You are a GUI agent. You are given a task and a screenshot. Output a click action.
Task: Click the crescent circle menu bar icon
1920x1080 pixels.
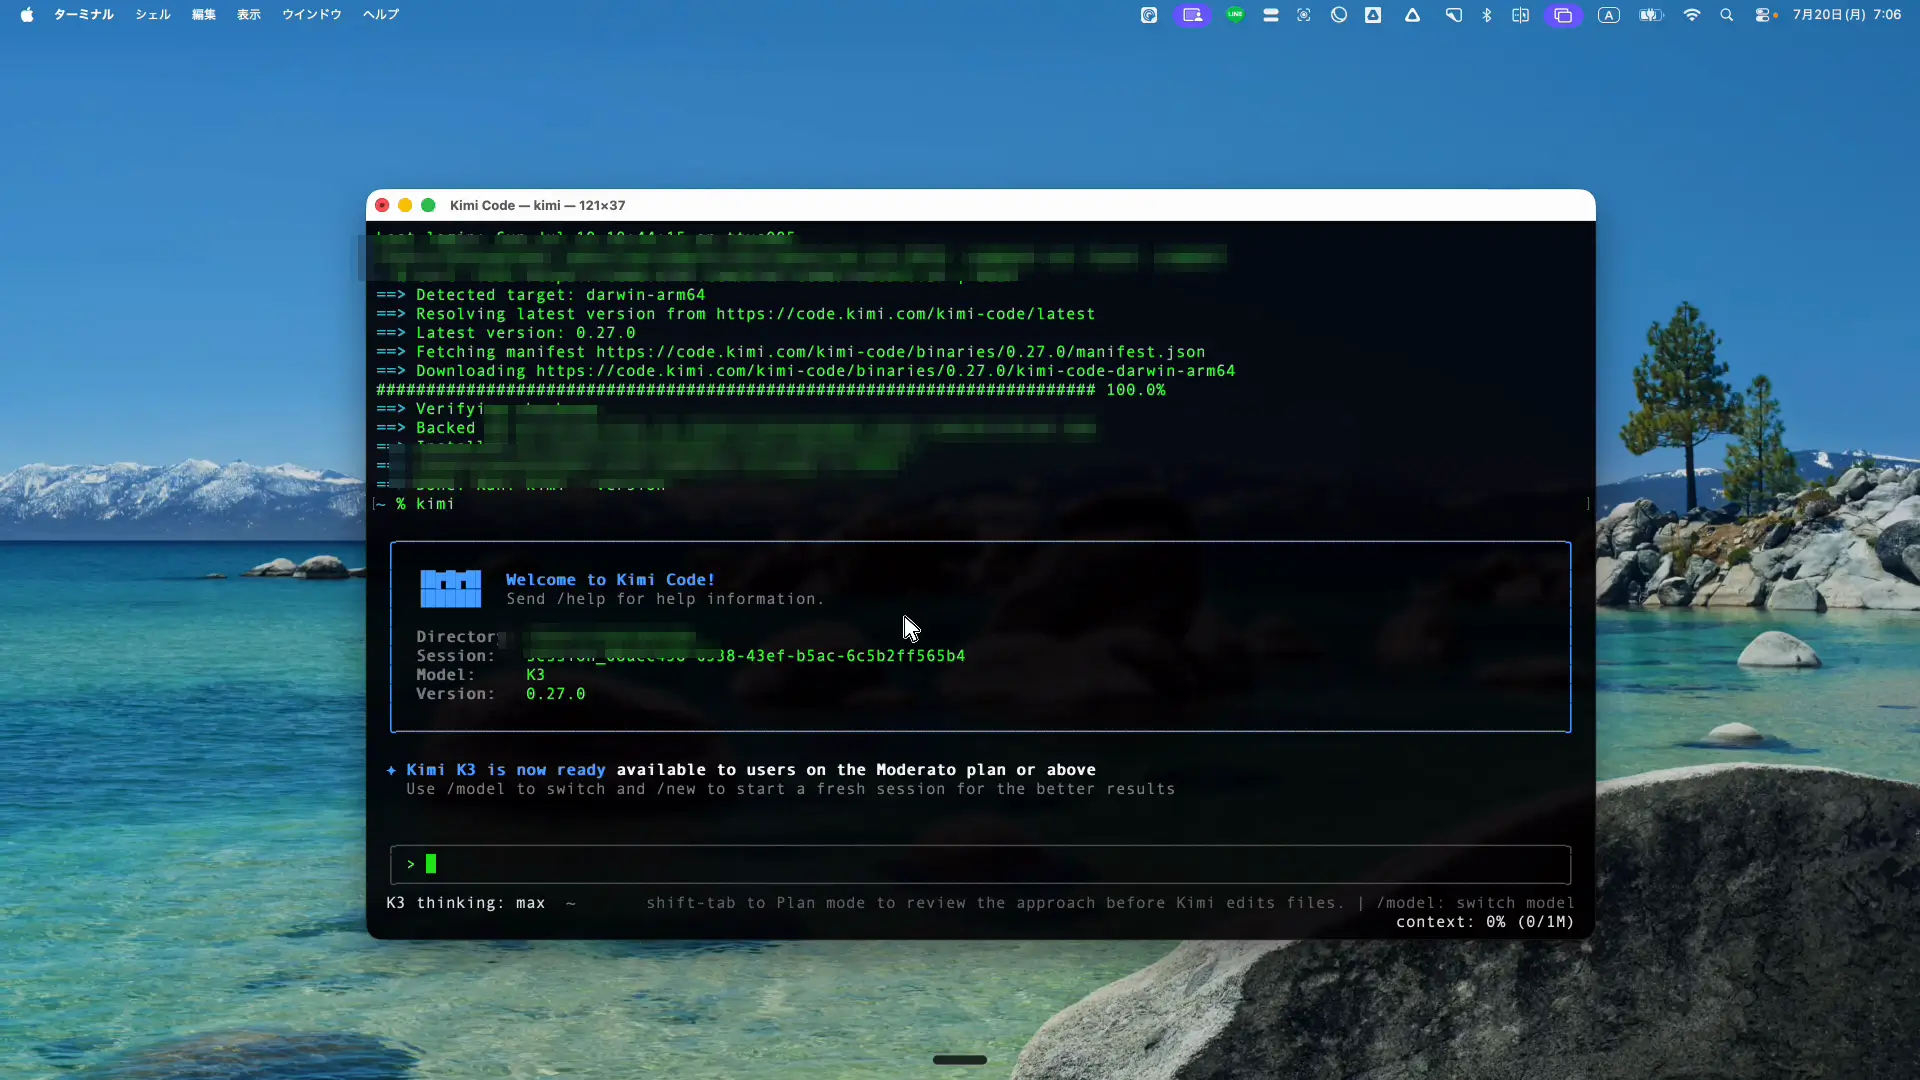click(x=1339, y=15)
